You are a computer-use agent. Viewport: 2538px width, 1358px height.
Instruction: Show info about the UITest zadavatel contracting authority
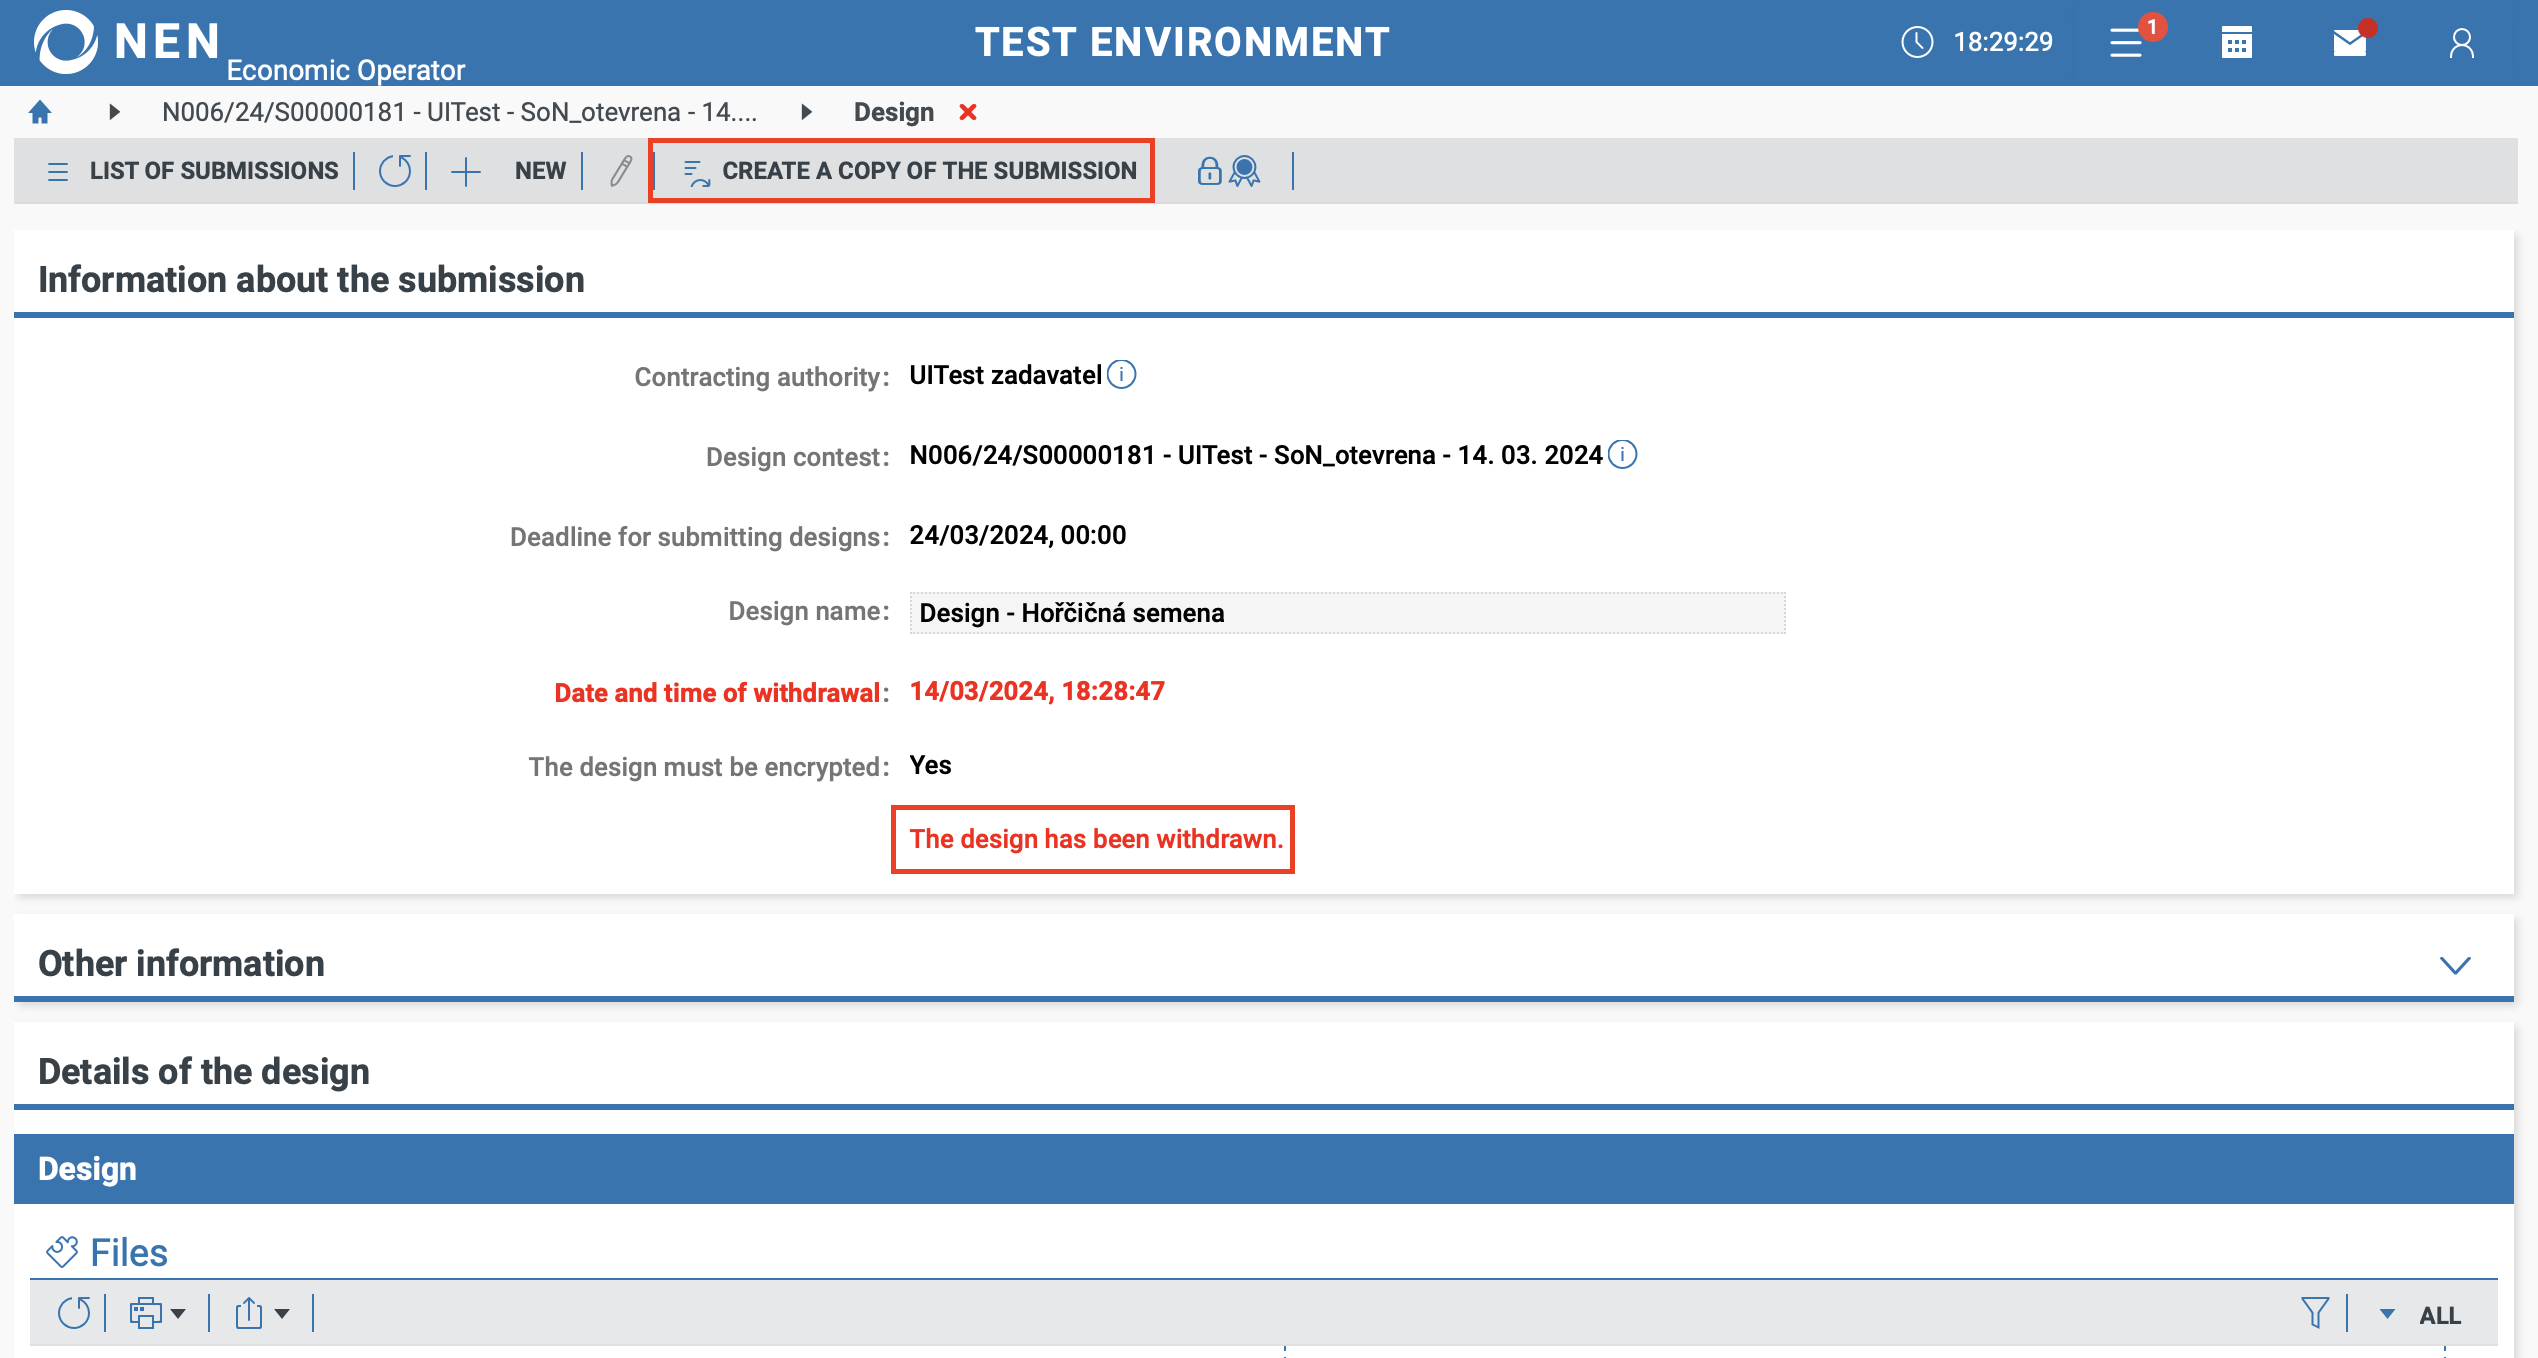1122,374
